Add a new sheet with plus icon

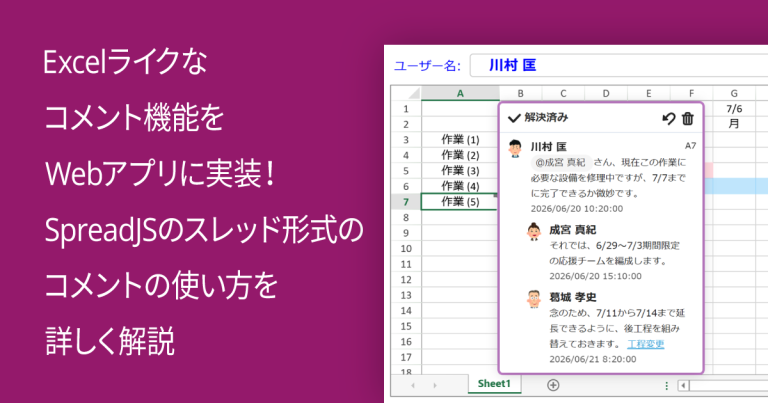553,385
